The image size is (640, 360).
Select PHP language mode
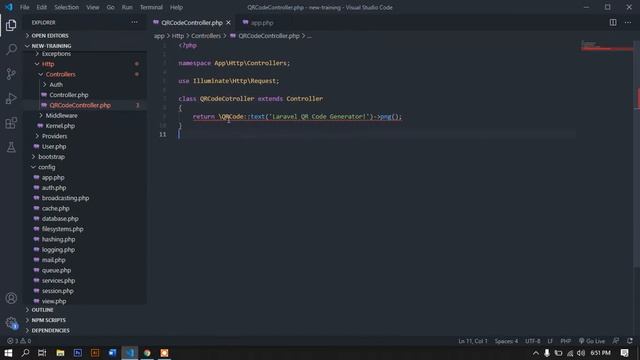point(565,341)
